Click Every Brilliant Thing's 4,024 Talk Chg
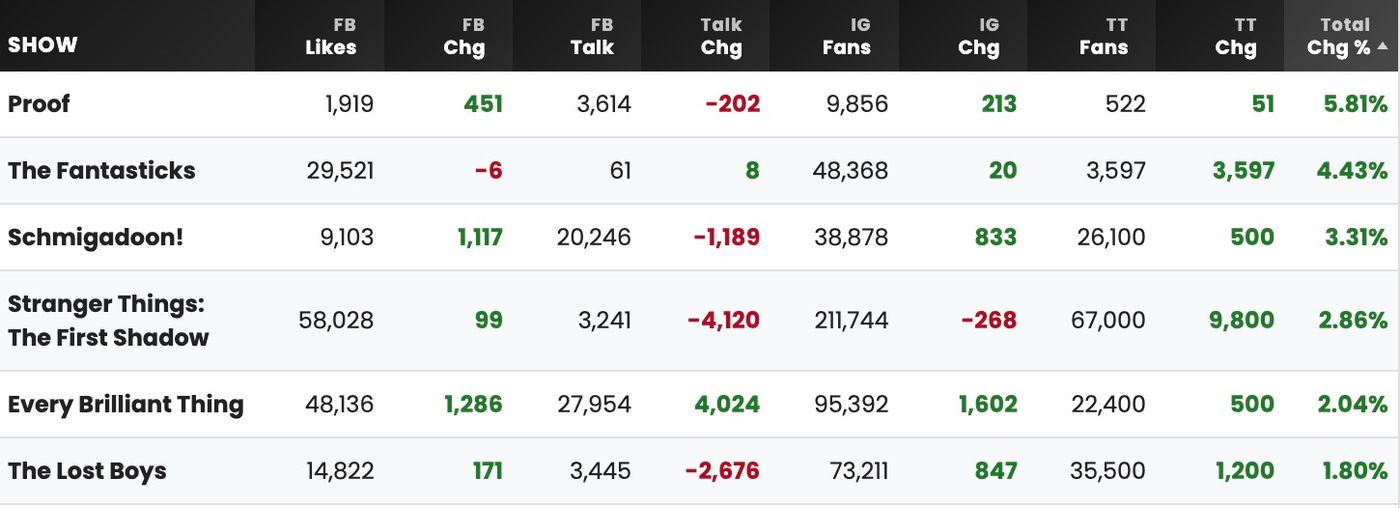1400x508 pixels. (x=727, y=405)
